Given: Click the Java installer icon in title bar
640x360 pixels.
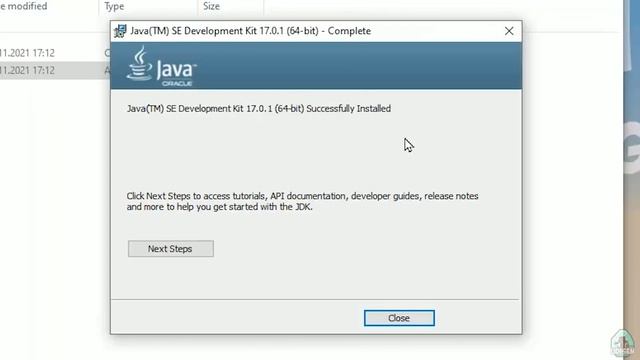Looking at the screenshot, I should tap(120, 31).
